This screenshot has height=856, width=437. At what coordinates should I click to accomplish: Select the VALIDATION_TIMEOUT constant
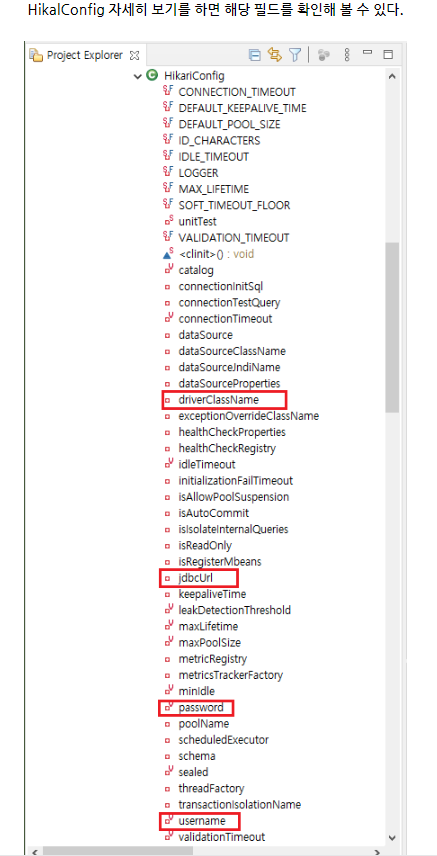tap(234, 238)
